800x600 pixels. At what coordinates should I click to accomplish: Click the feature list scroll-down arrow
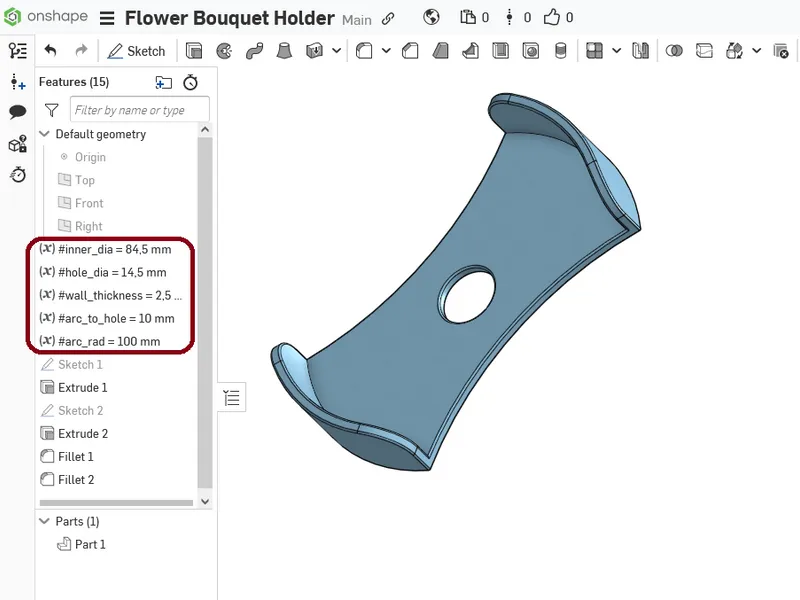coord(205,501)
